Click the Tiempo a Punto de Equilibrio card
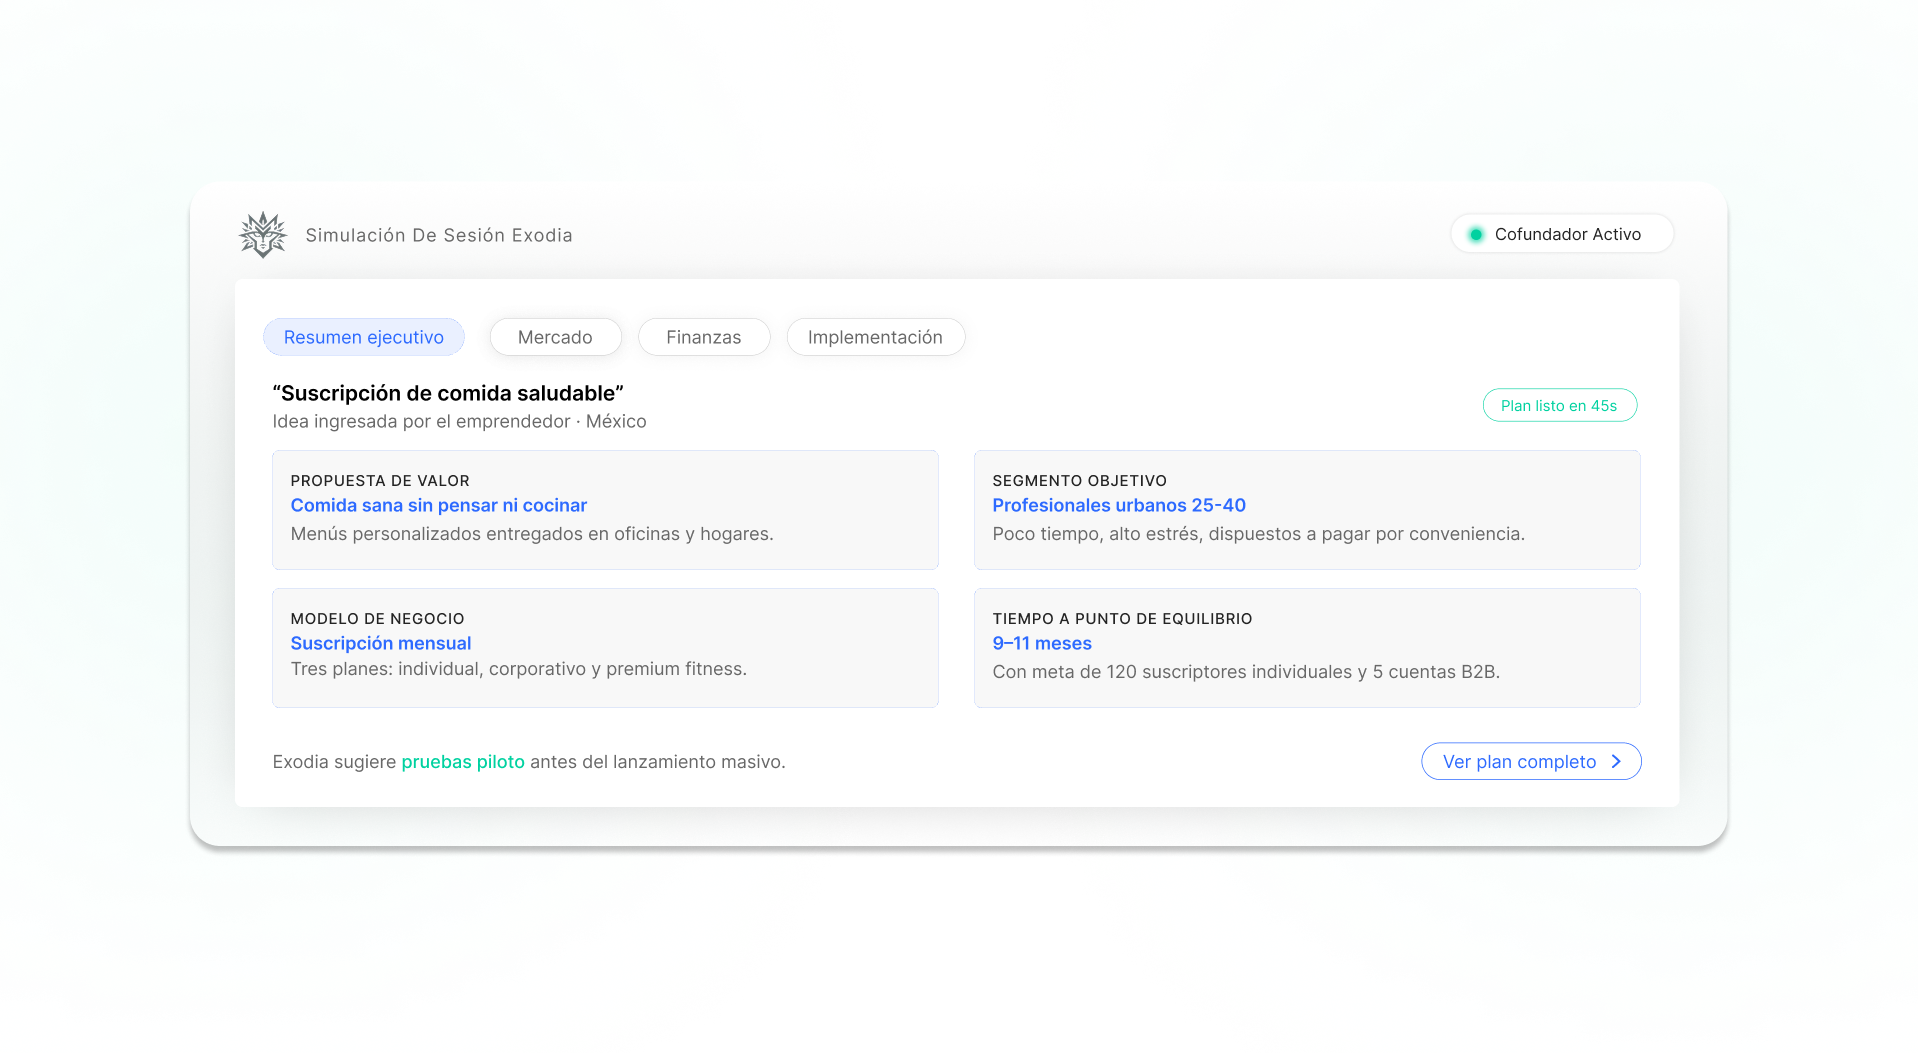The image size is (1918, 1053). point(1306,648)
